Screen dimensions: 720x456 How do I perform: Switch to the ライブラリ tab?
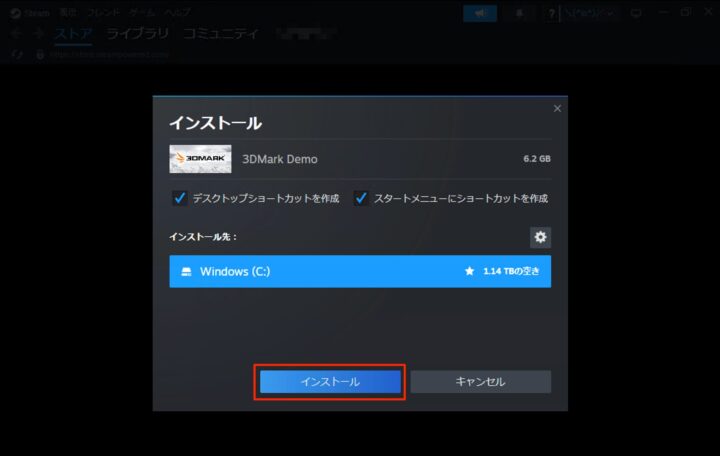point(138,33)
